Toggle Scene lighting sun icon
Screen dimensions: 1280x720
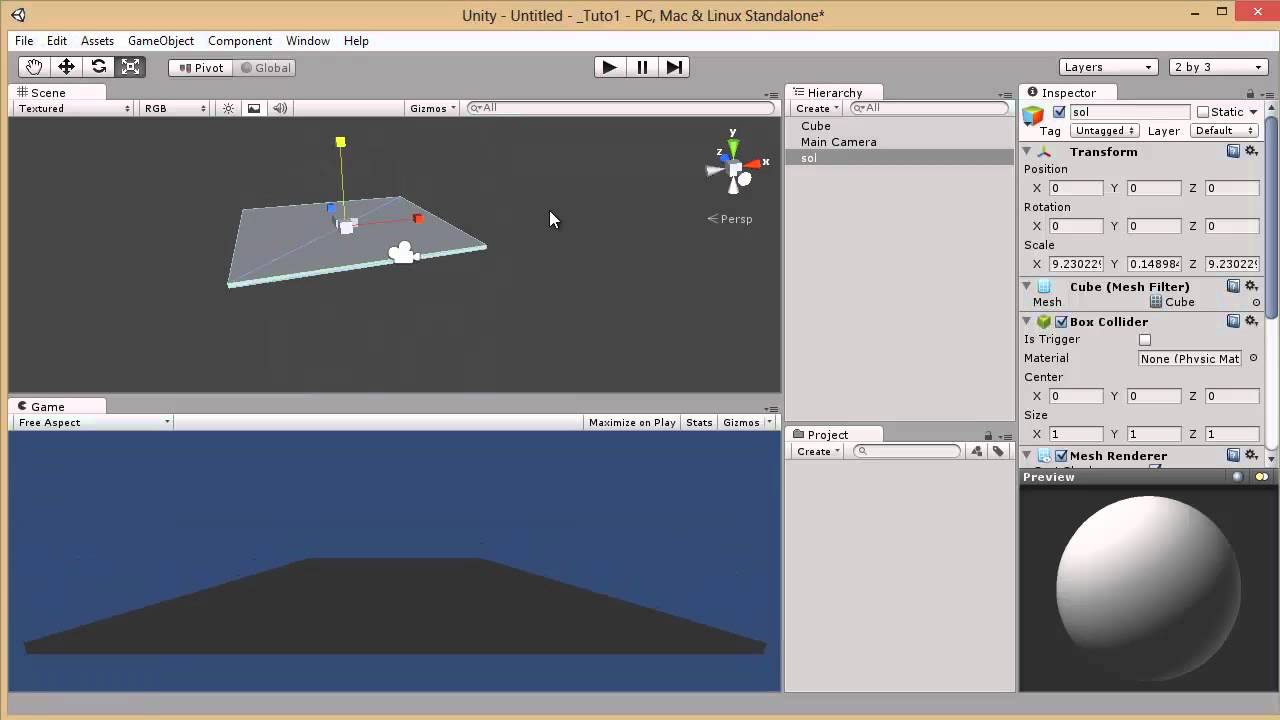(x=229, y=108)
